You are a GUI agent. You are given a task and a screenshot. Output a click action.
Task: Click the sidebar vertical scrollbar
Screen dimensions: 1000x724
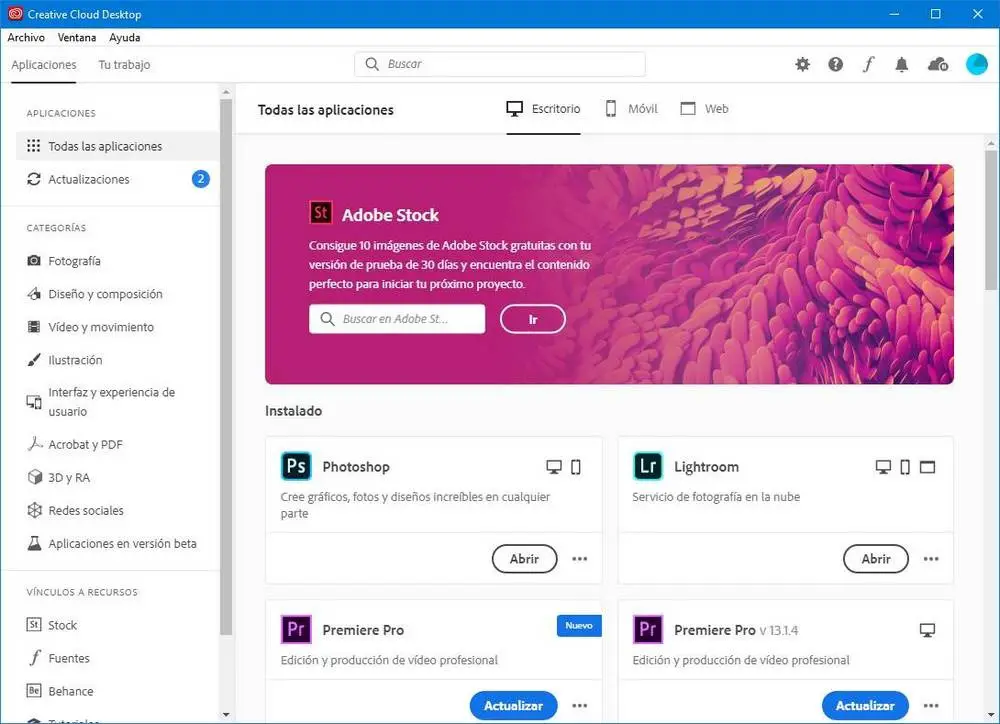tap(226, 367)
